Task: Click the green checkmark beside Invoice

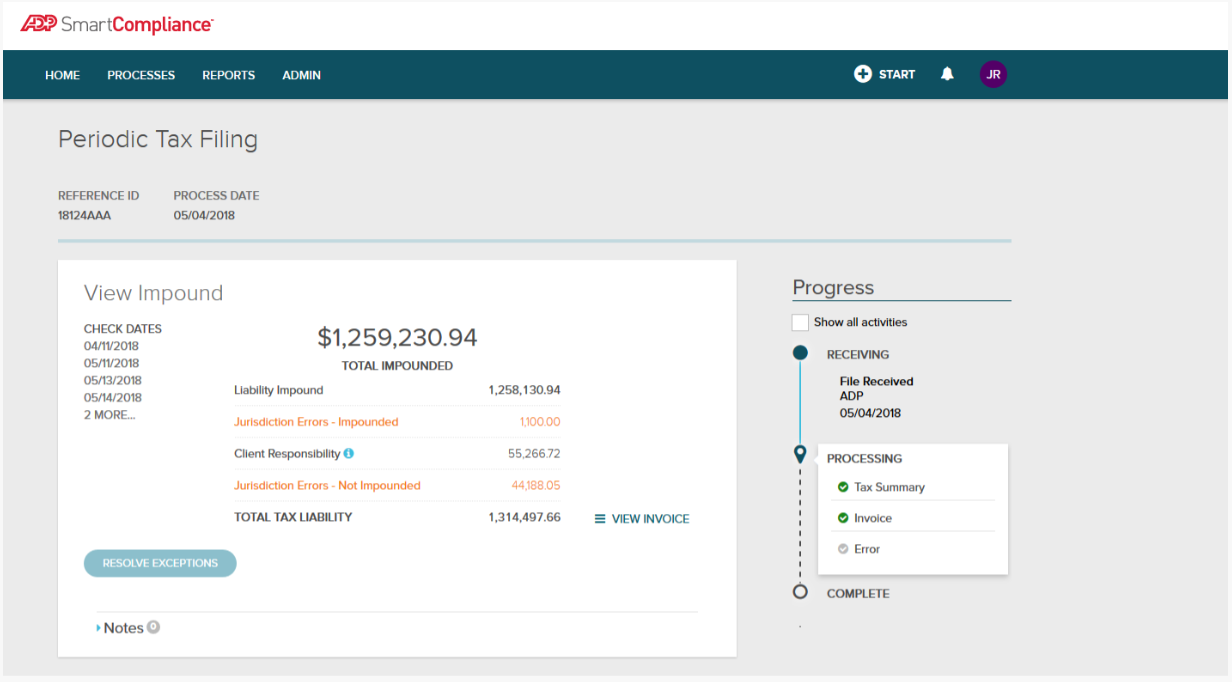Action: pyautogui.click(x=843, y=518)
